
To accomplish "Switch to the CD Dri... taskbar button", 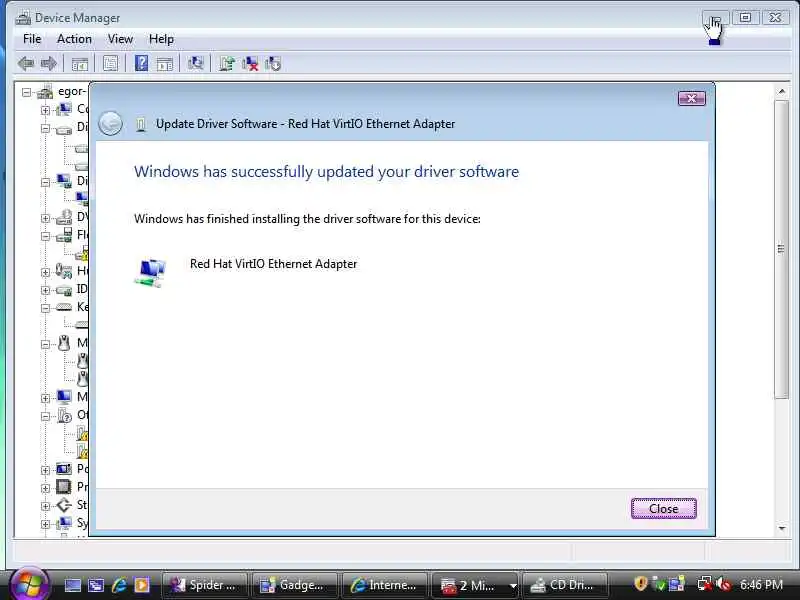I will click(565, 585).
